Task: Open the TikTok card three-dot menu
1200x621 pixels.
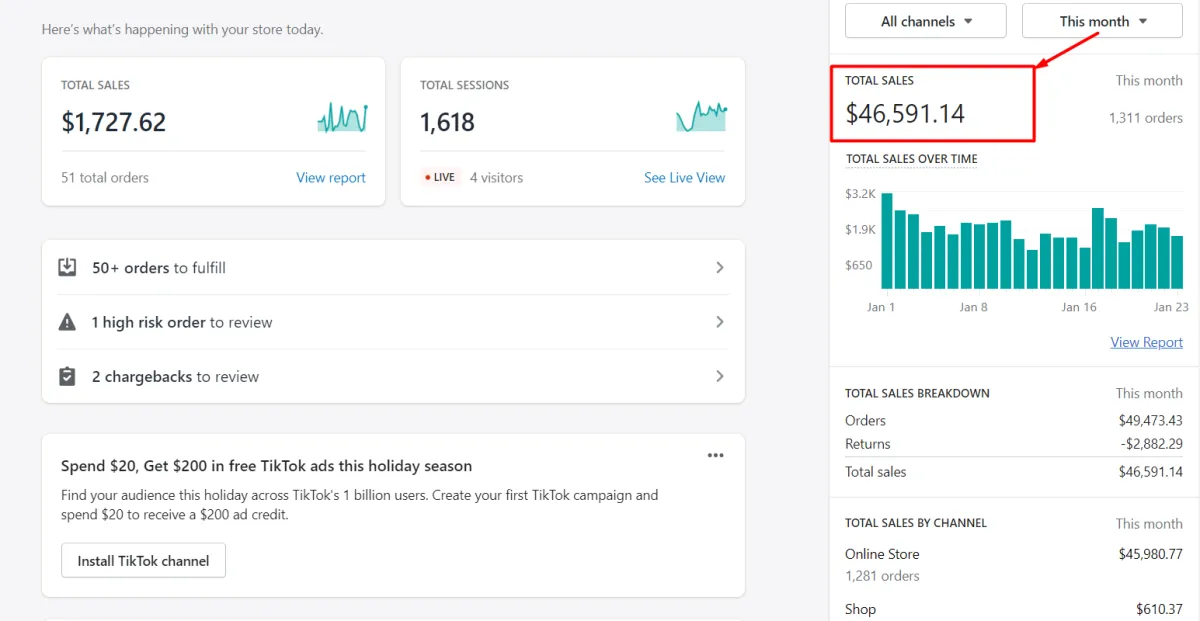Action: 715,455
